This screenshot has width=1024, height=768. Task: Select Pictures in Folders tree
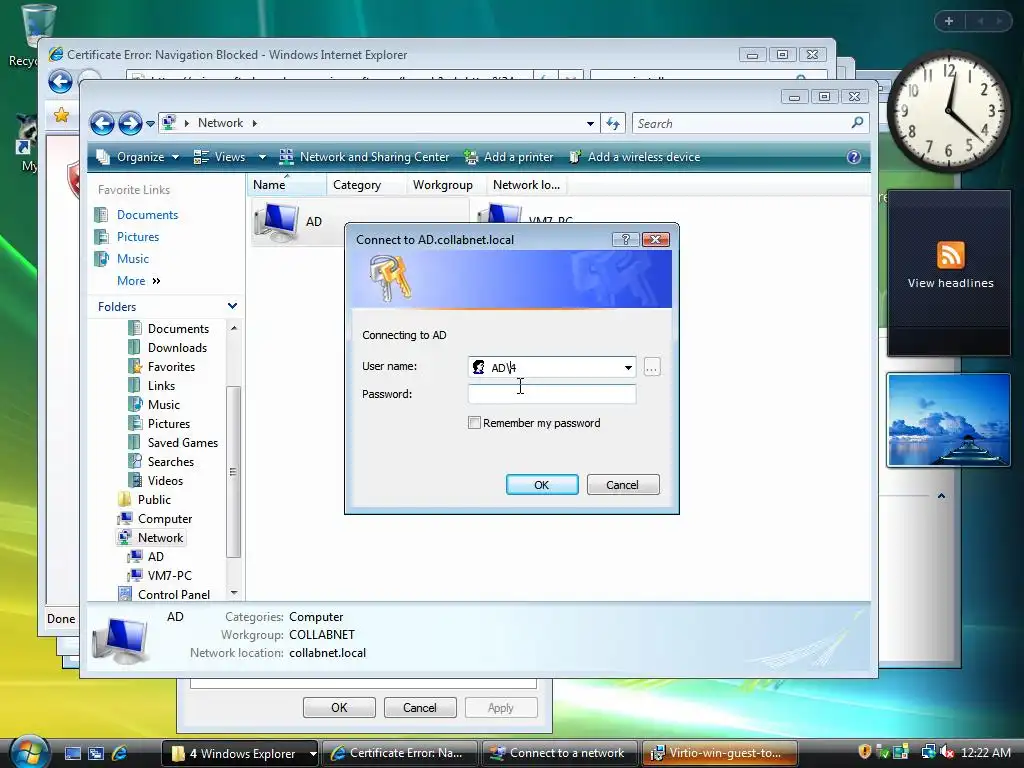tap(168, 423)
